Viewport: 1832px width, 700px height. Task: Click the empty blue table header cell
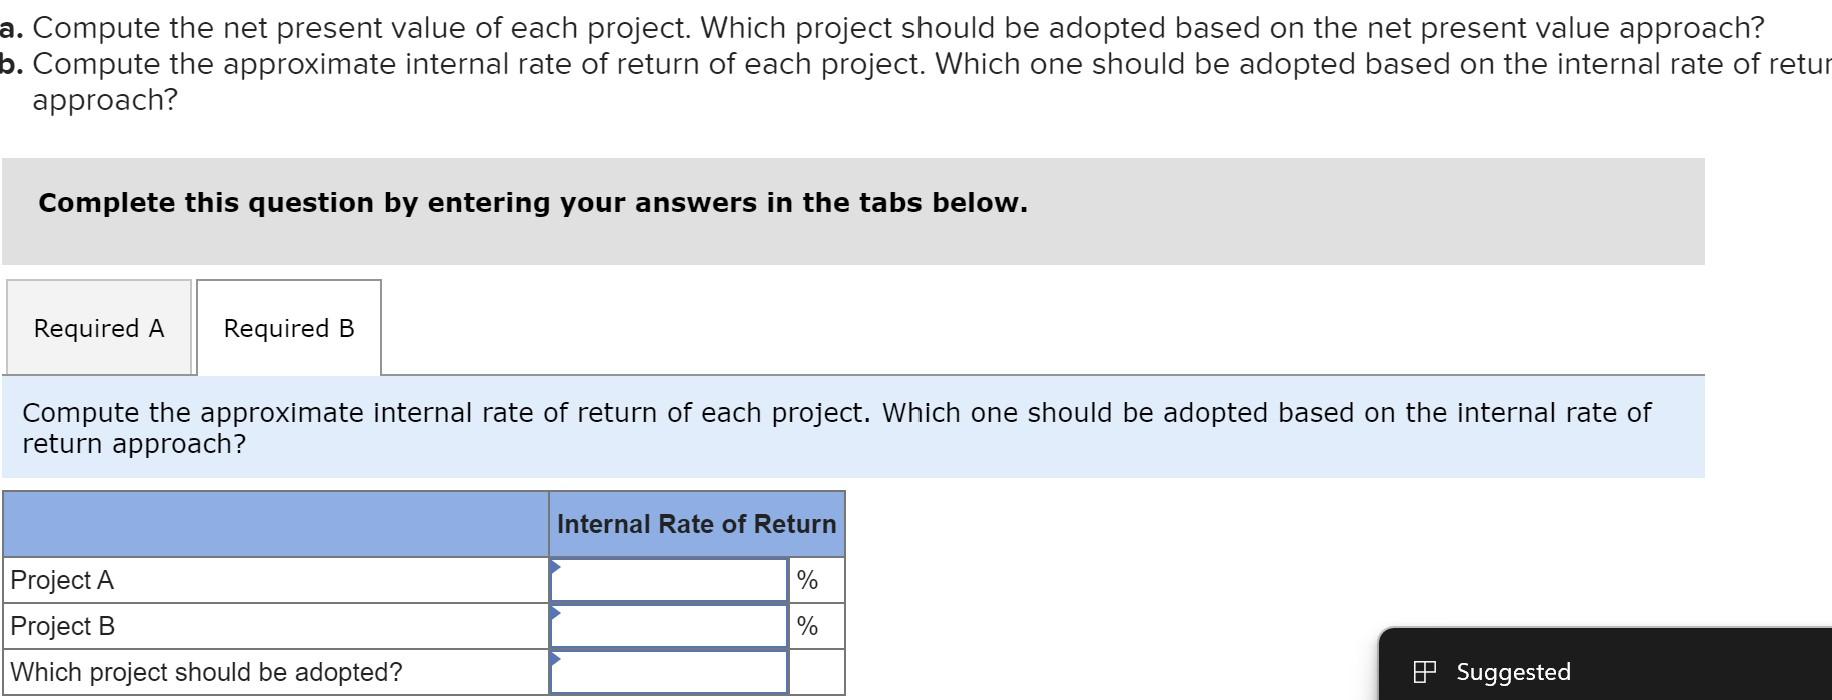coord(275,523)
